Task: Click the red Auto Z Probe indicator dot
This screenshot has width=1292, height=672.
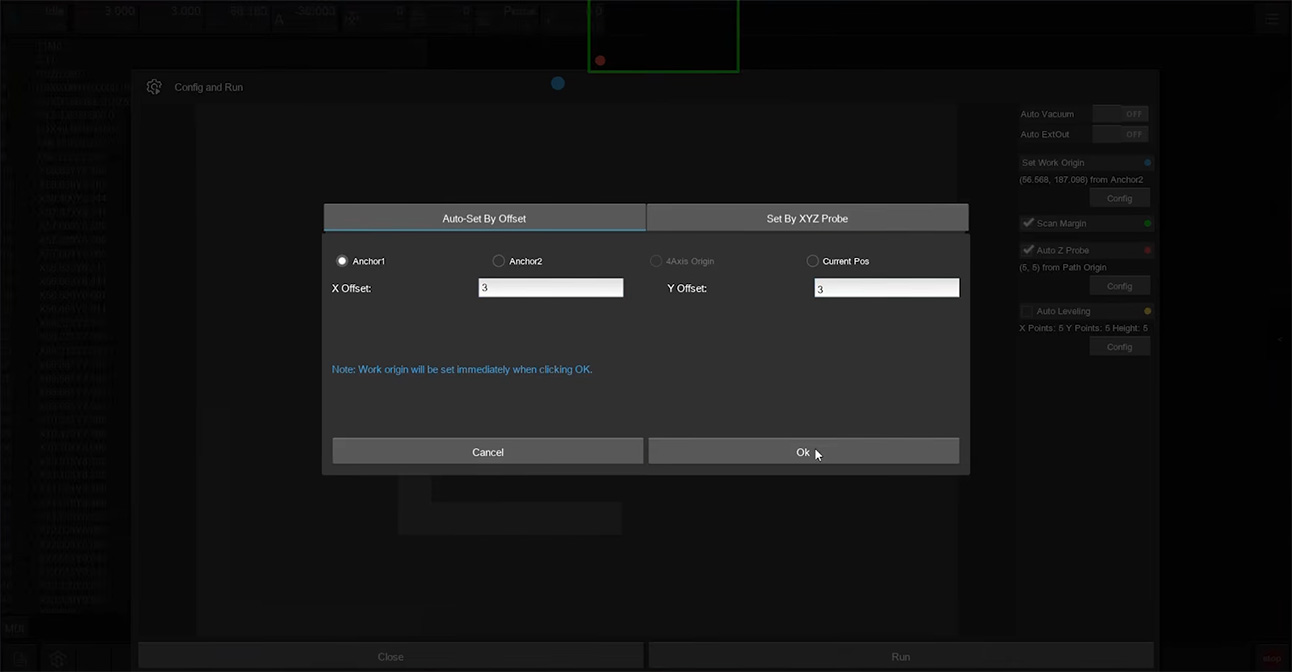Action: 1147,250
